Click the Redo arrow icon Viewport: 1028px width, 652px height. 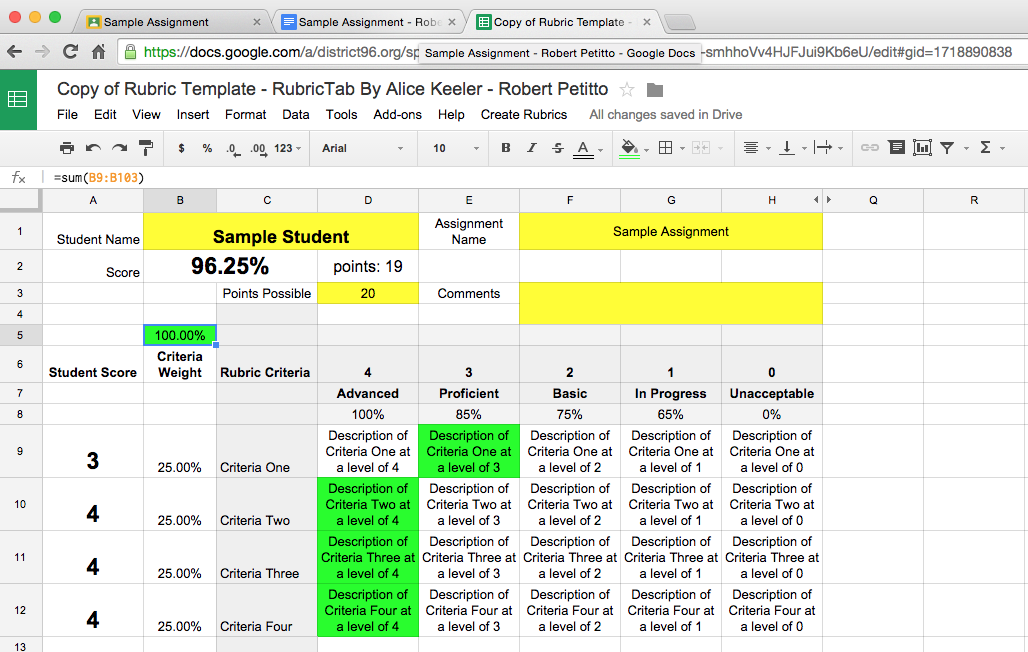[119, 148]
